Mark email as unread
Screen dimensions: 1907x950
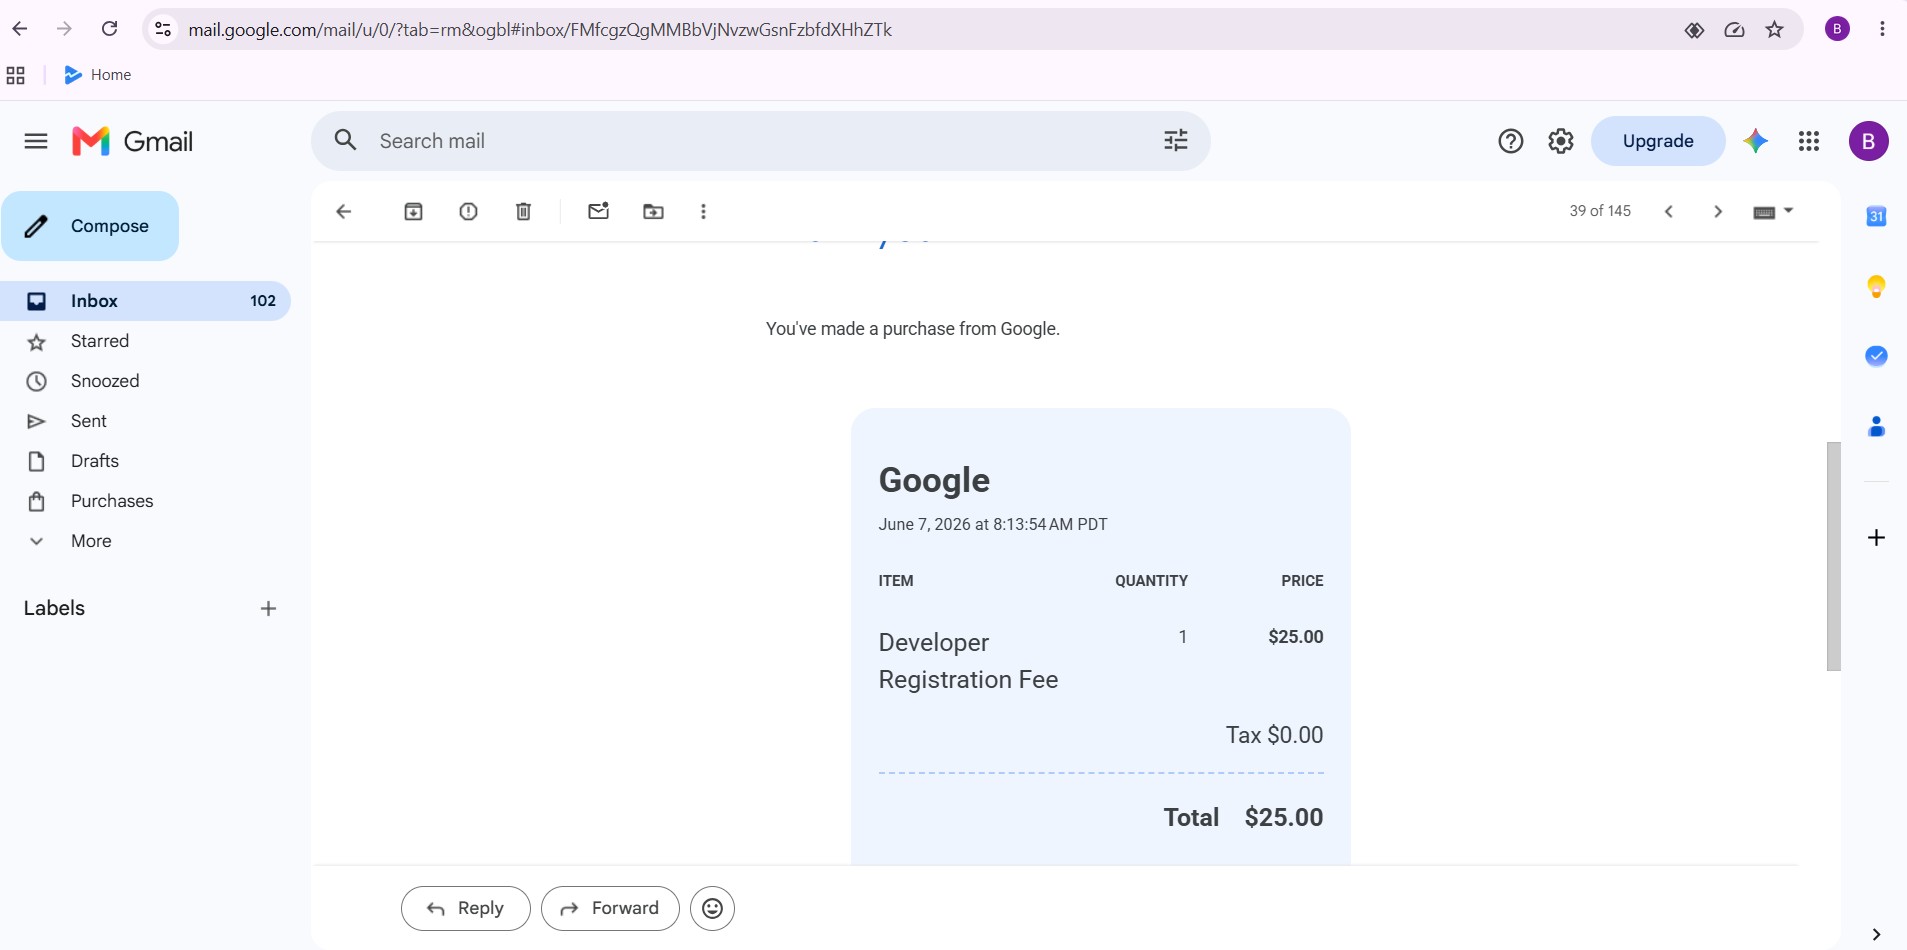[x=598, y=211]
